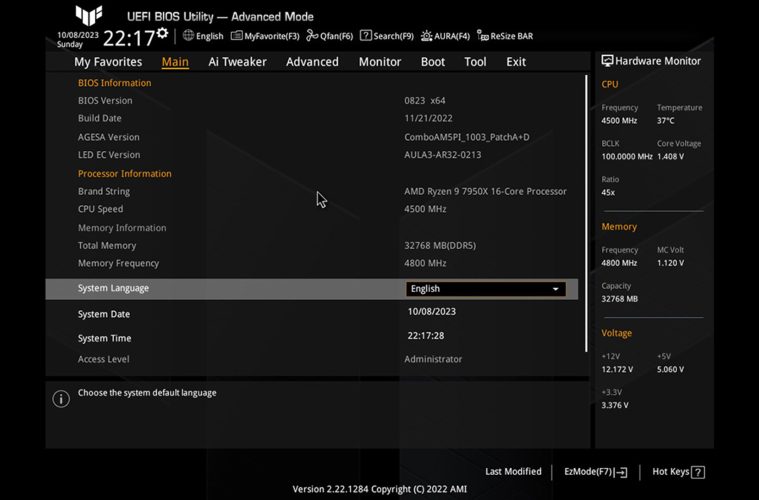Click the Processor Information heading
The image size is (759, 500).
click(x=124, y=174)
